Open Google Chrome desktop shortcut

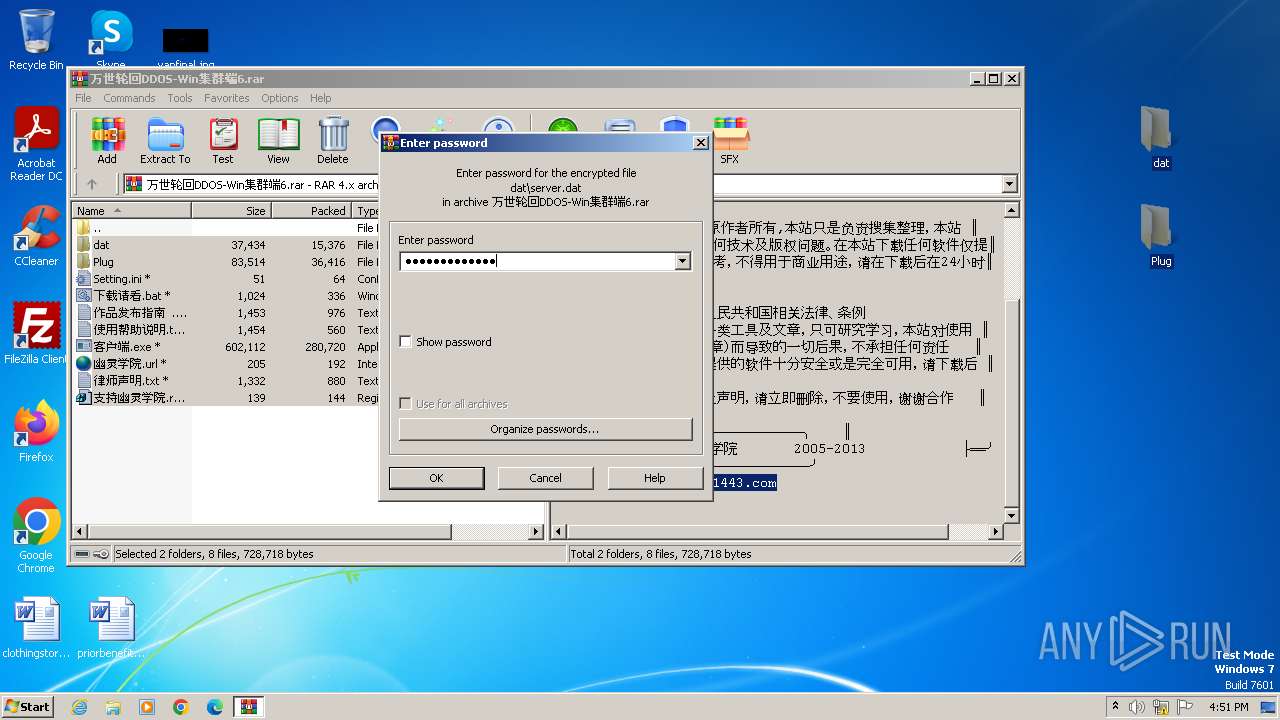pyautogui.click(x=36, y=536)
